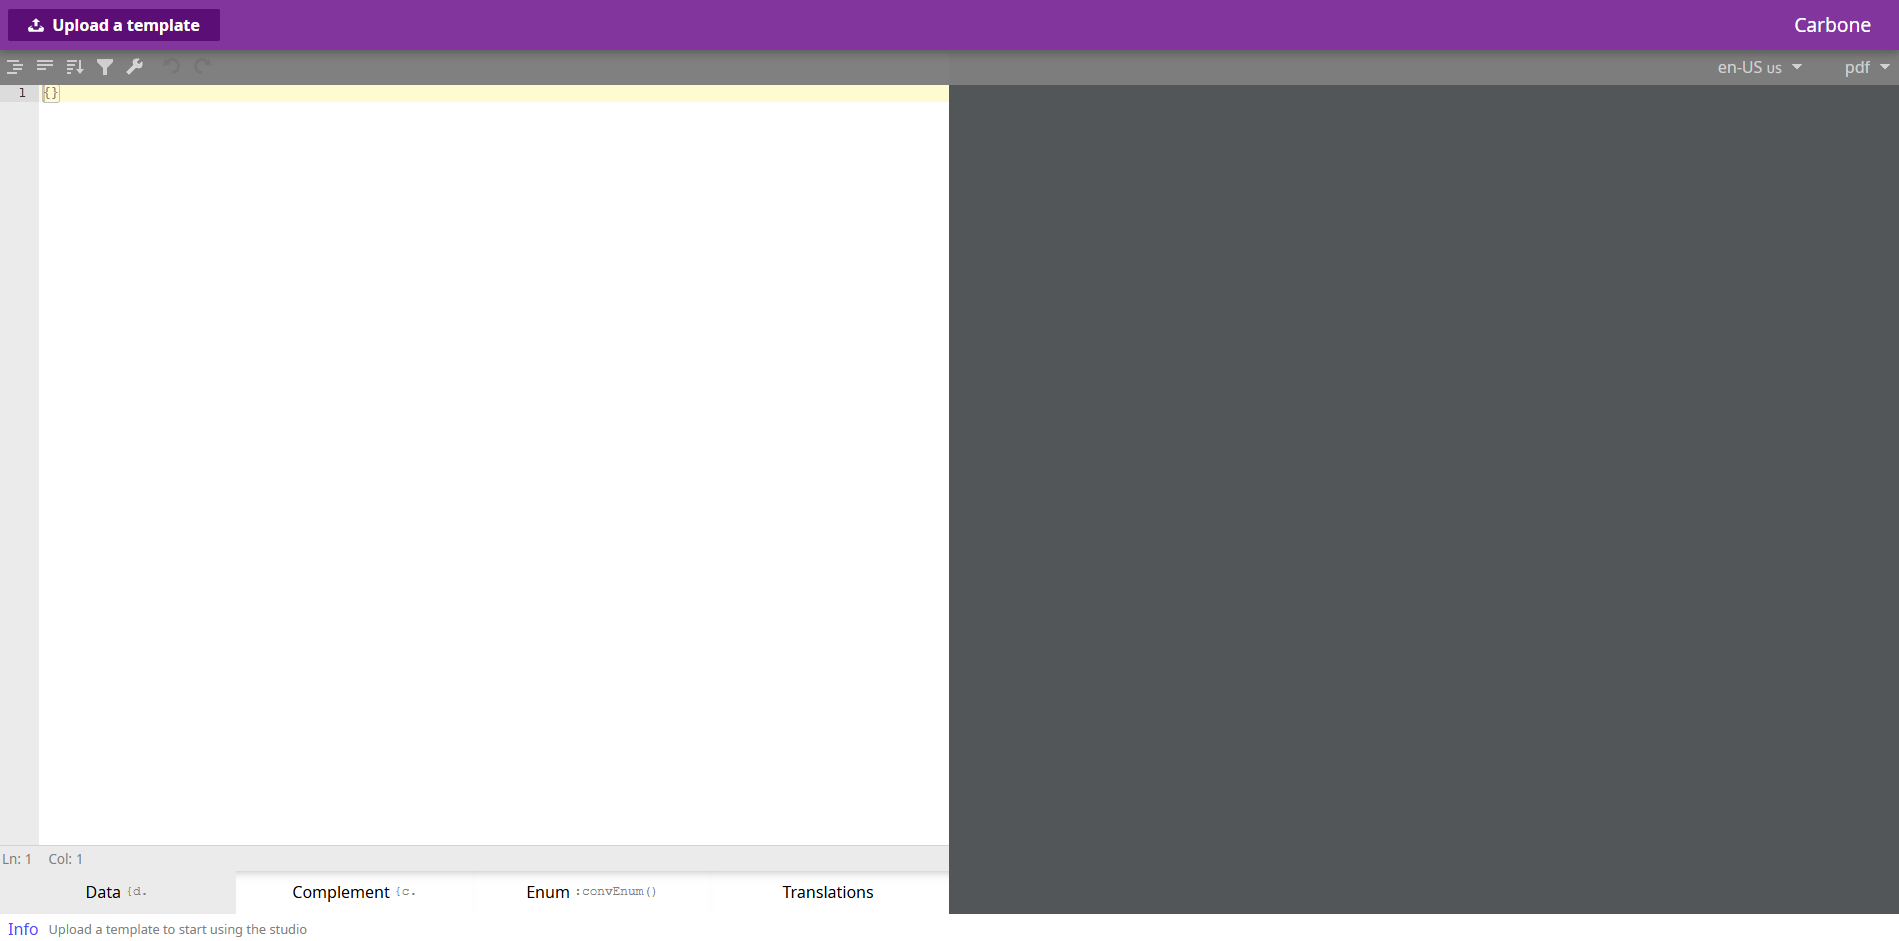
Task: Click the Compact JSON icon
Action: coord(45,67)
